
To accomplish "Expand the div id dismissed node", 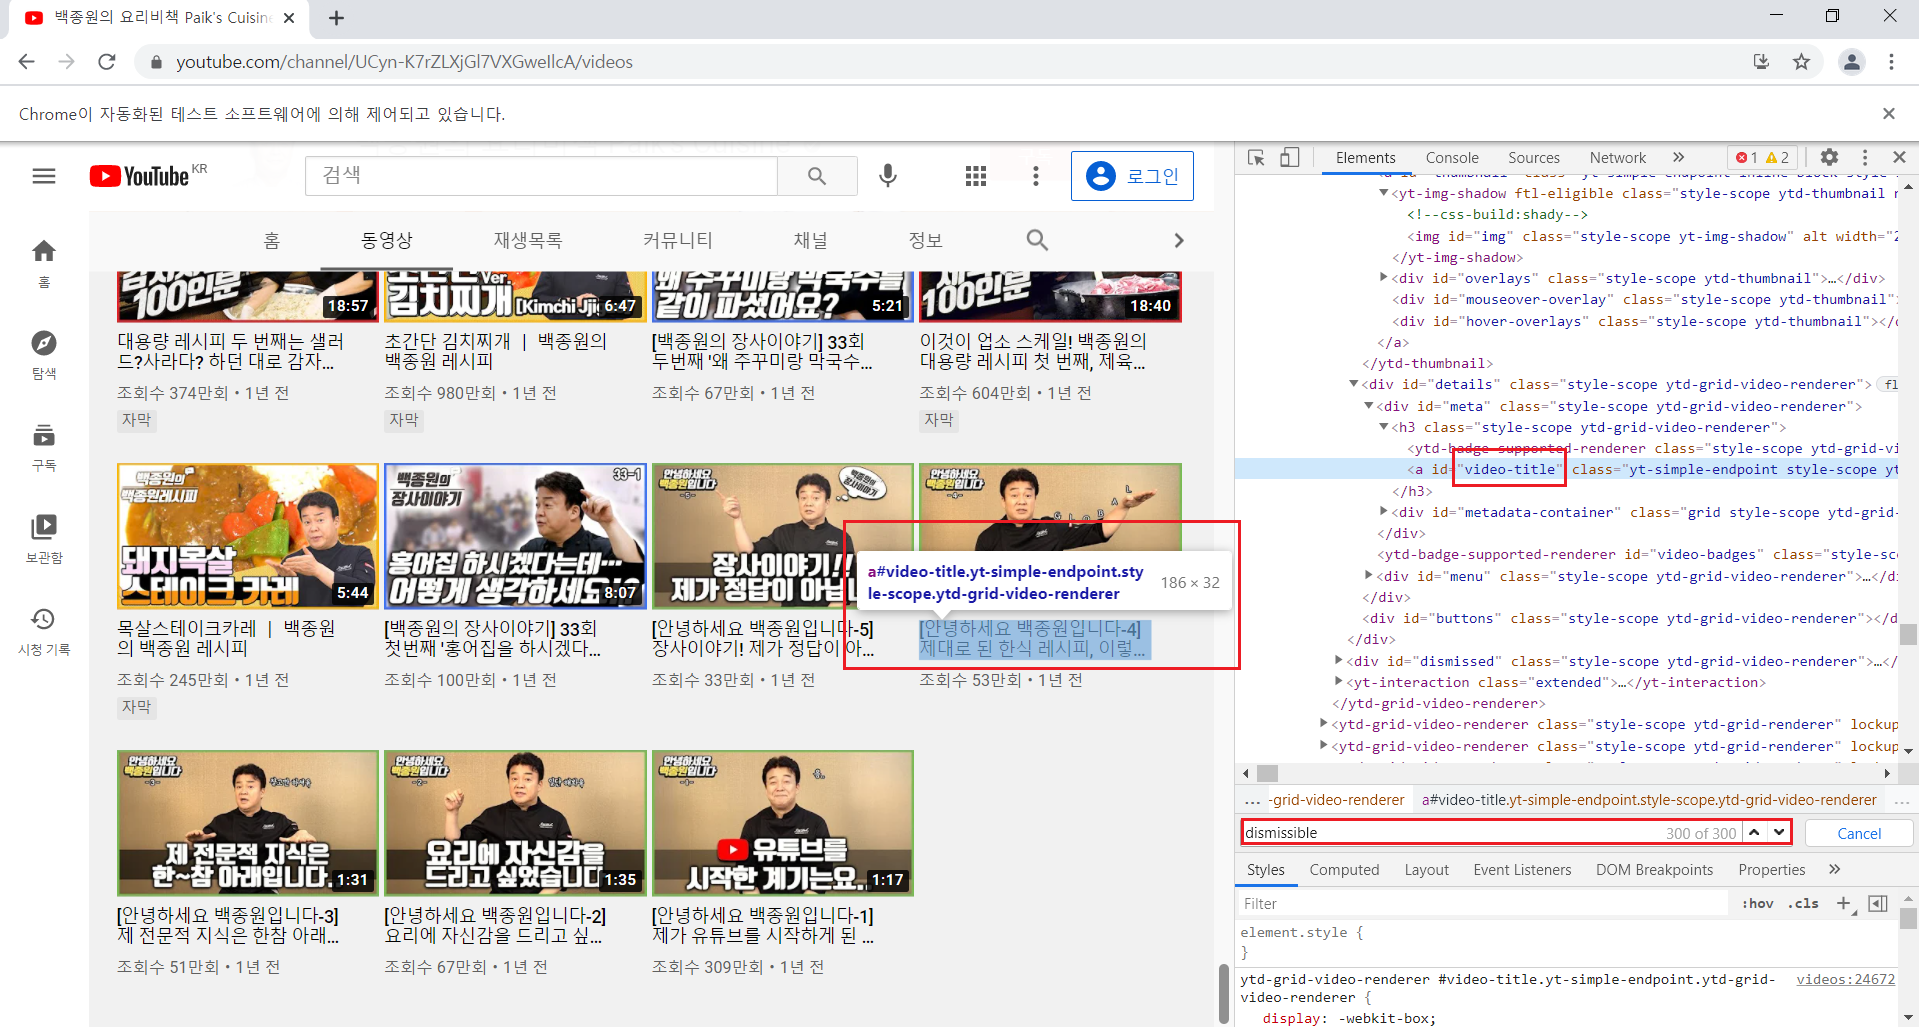I will point(1339,661).
